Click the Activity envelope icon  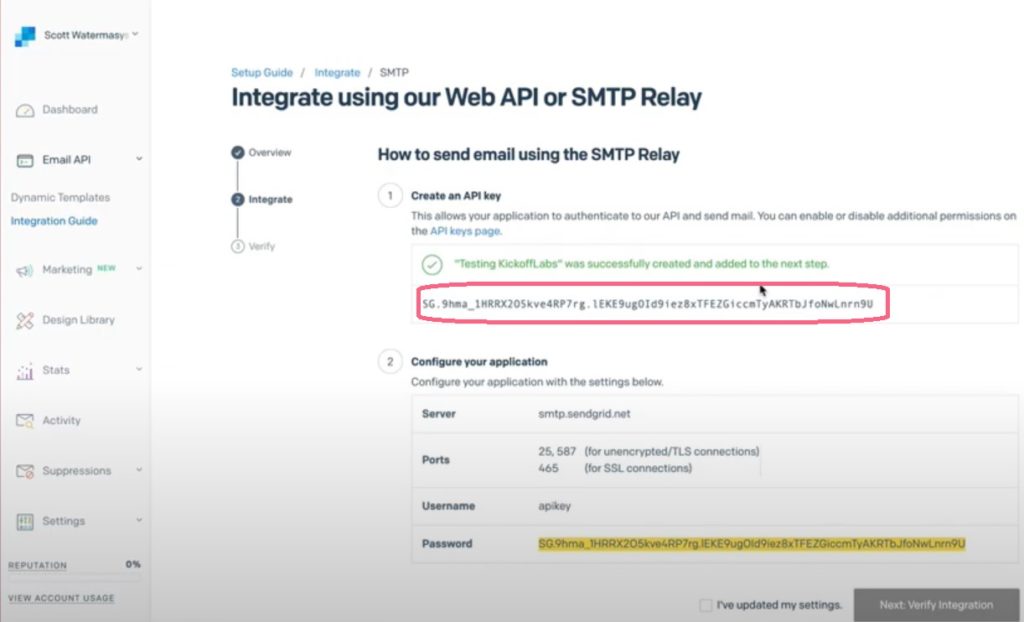point(25,421)
